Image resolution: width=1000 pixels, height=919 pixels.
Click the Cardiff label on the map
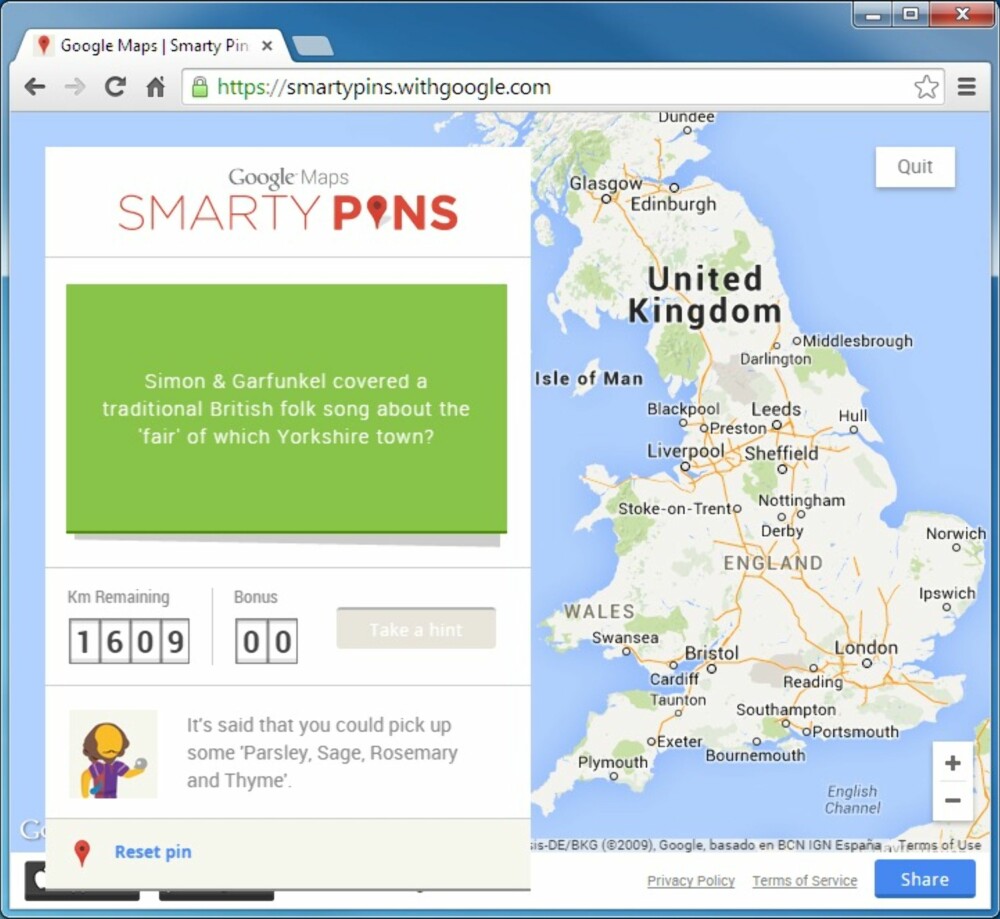674,679
